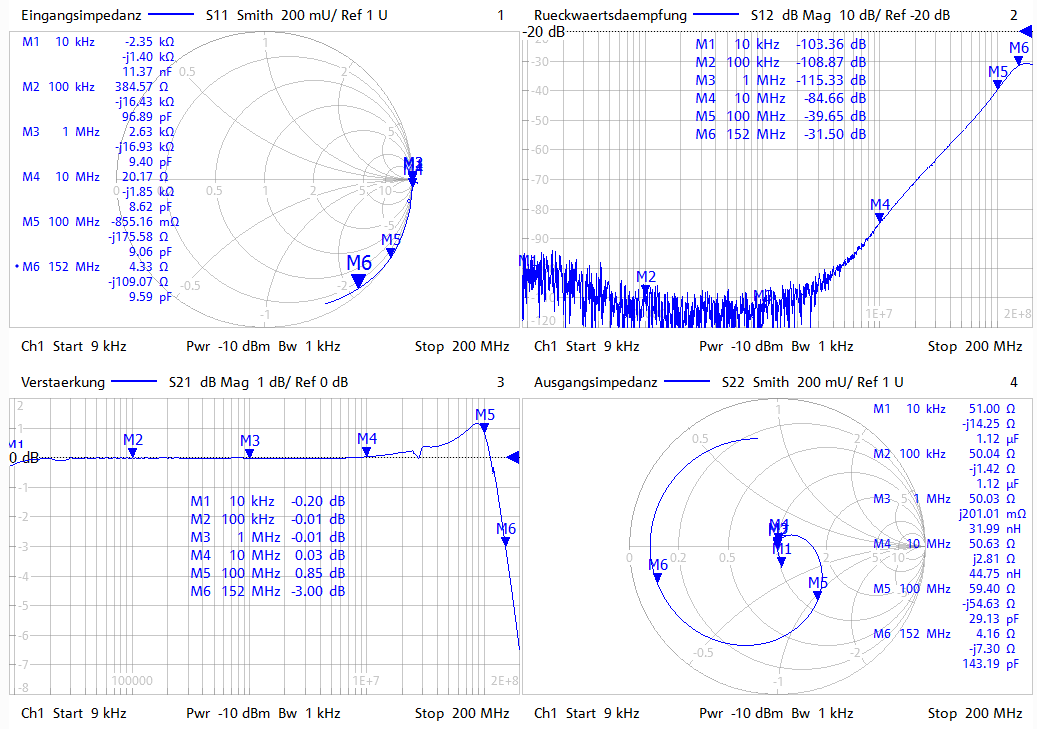The width and height of the screenshot is (1037, 729).
Task: Select the M4 10 MHz -84.66 dB readout
Action: (x=780, y=98)
